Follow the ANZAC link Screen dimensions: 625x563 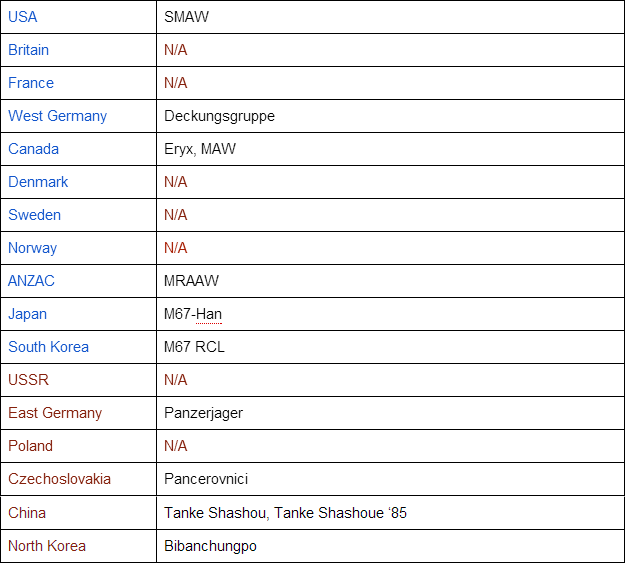31,281
